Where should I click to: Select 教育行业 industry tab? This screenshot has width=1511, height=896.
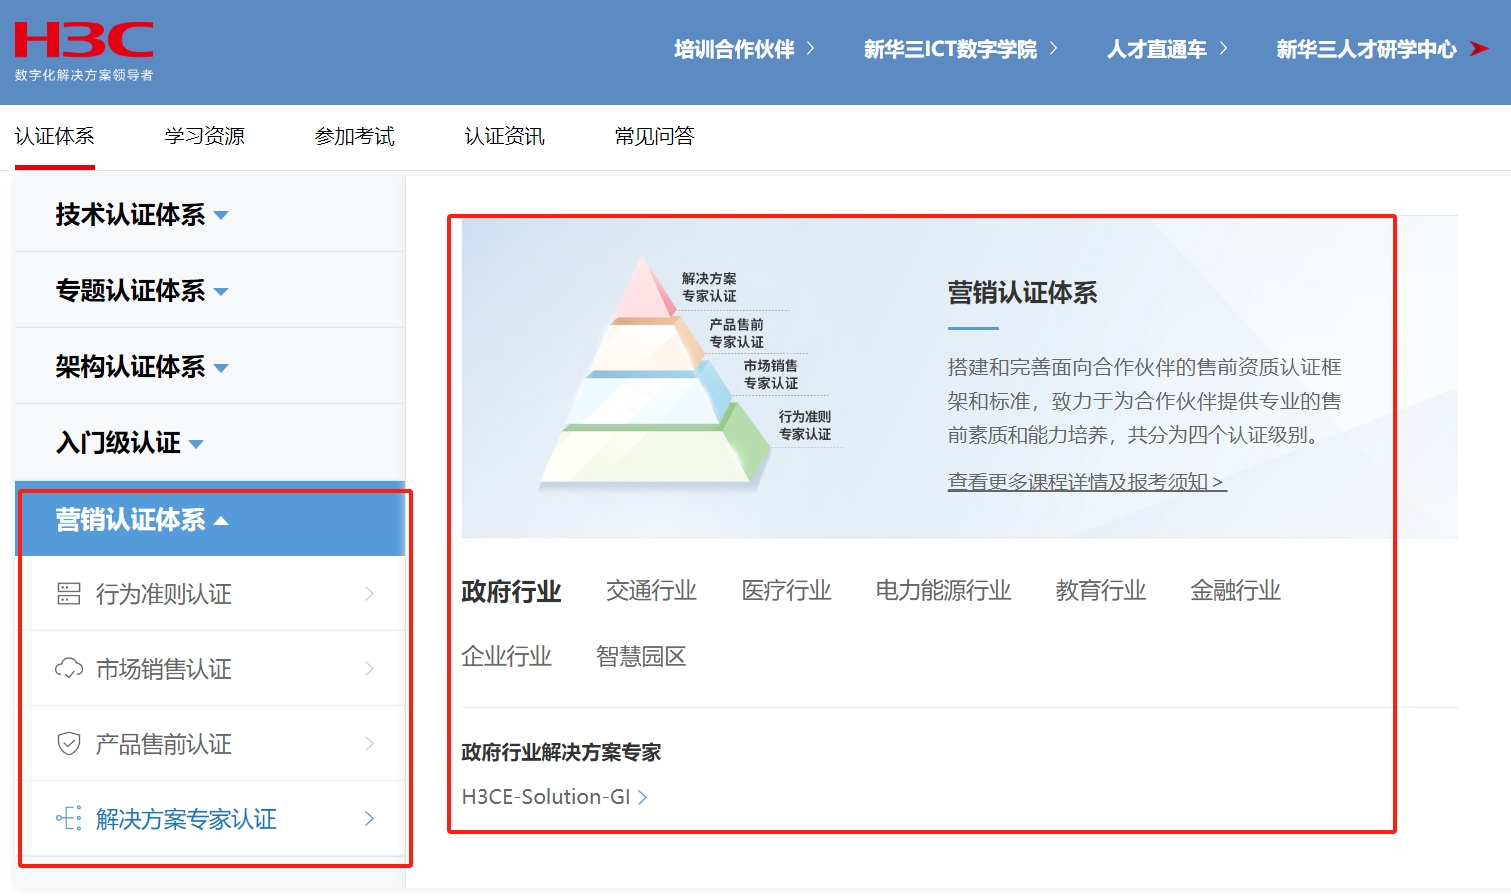(1100, 591)
